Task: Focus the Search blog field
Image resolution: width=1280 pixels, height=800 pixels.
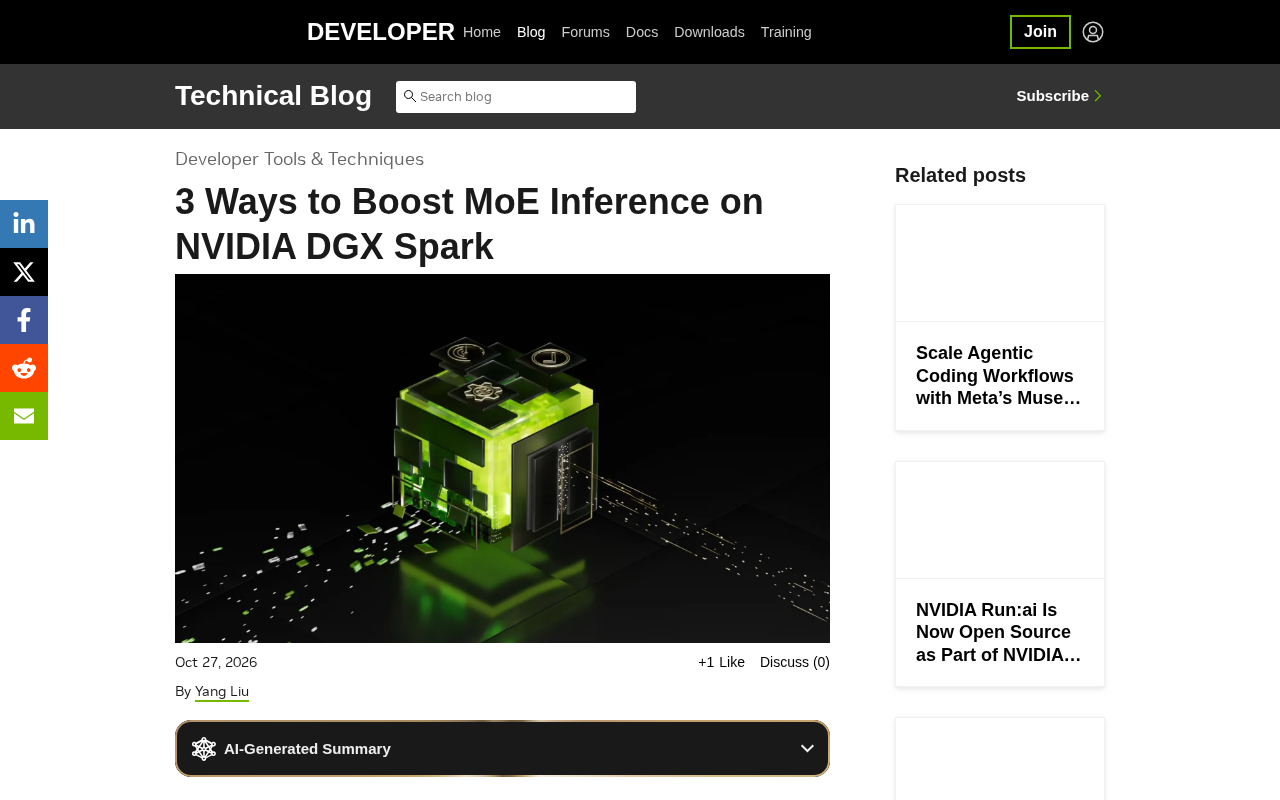Action: [516, 97]
